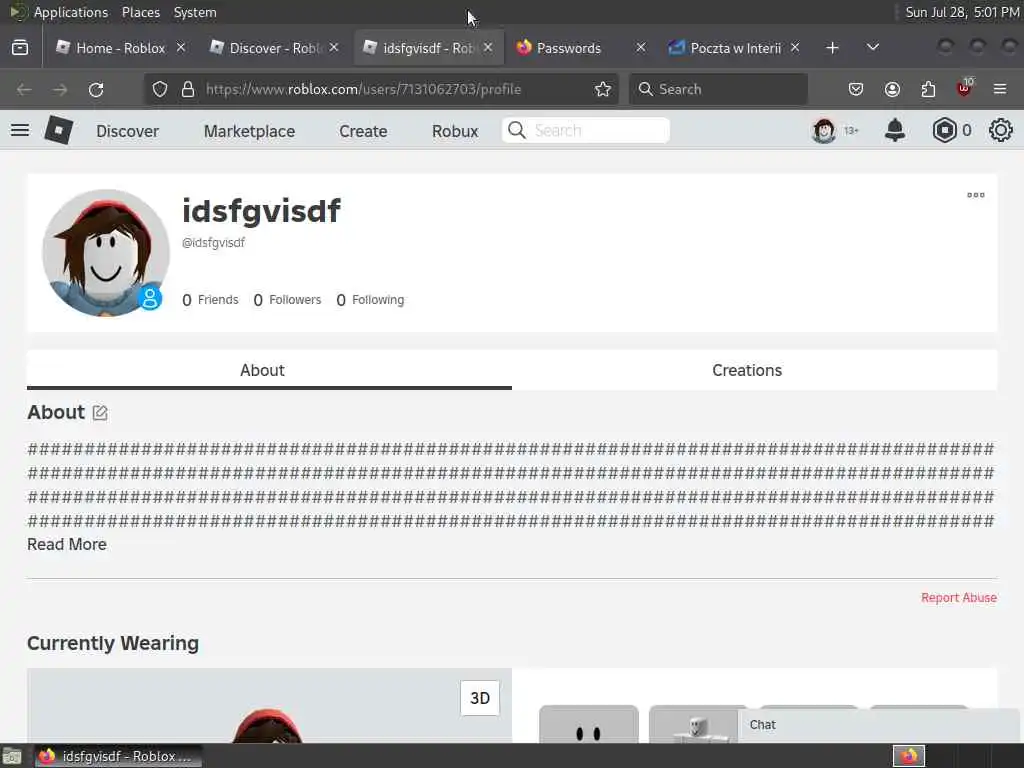Select idsfgvisdf - Roblox taskbar window button
This screenshot has height=768, width=1024.
(118, 756)
